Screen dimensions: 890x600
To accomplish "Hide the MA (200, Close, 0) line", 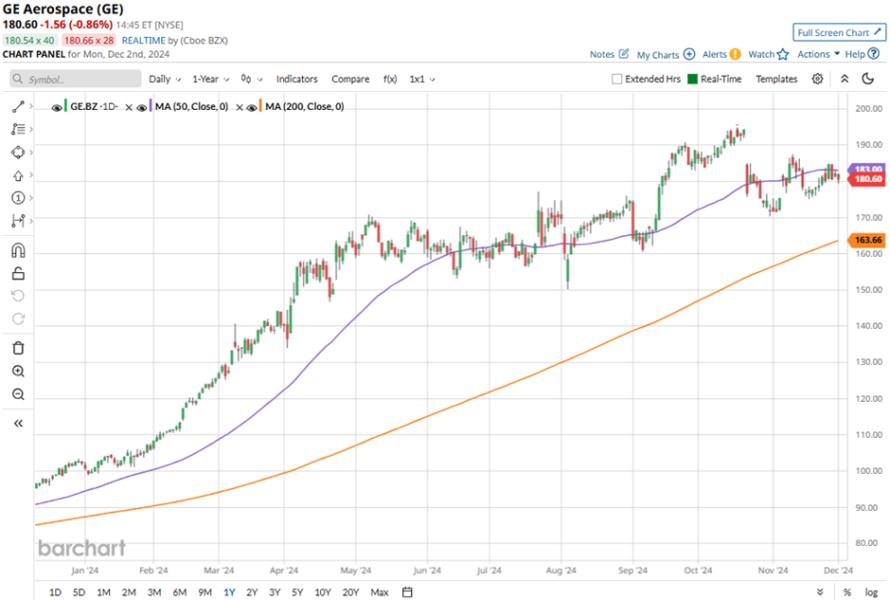I will click(x=252, y=107).
